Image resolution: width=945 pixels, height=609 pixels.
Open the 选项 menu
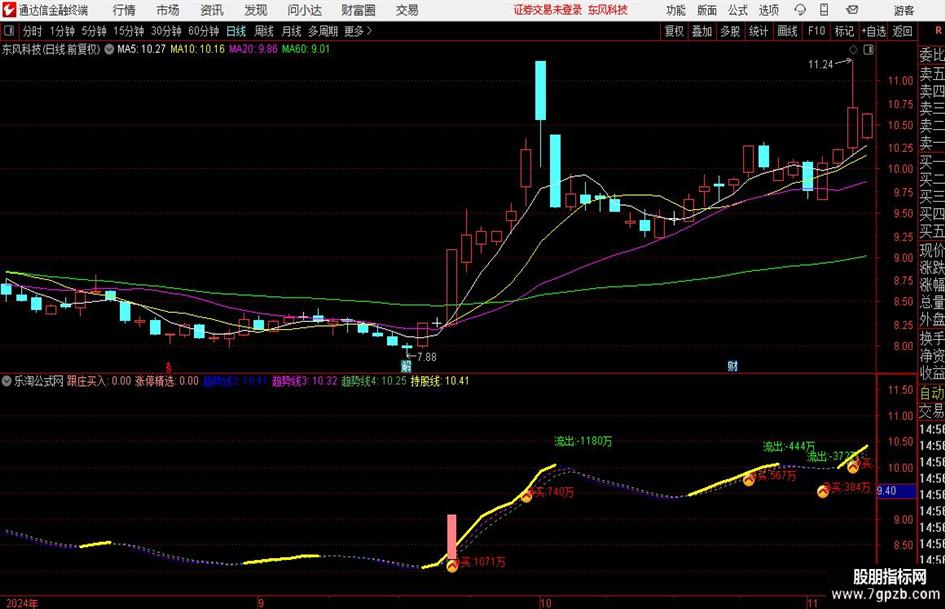pos(768,10)
